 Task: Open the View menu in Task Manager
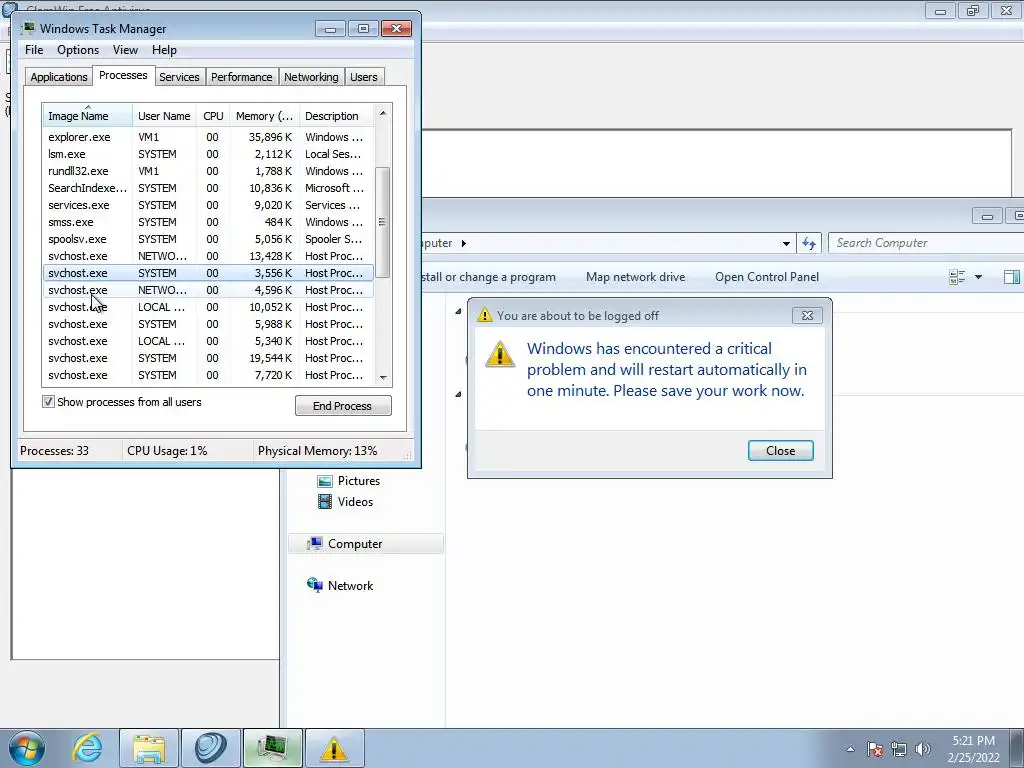coord(125,50)
